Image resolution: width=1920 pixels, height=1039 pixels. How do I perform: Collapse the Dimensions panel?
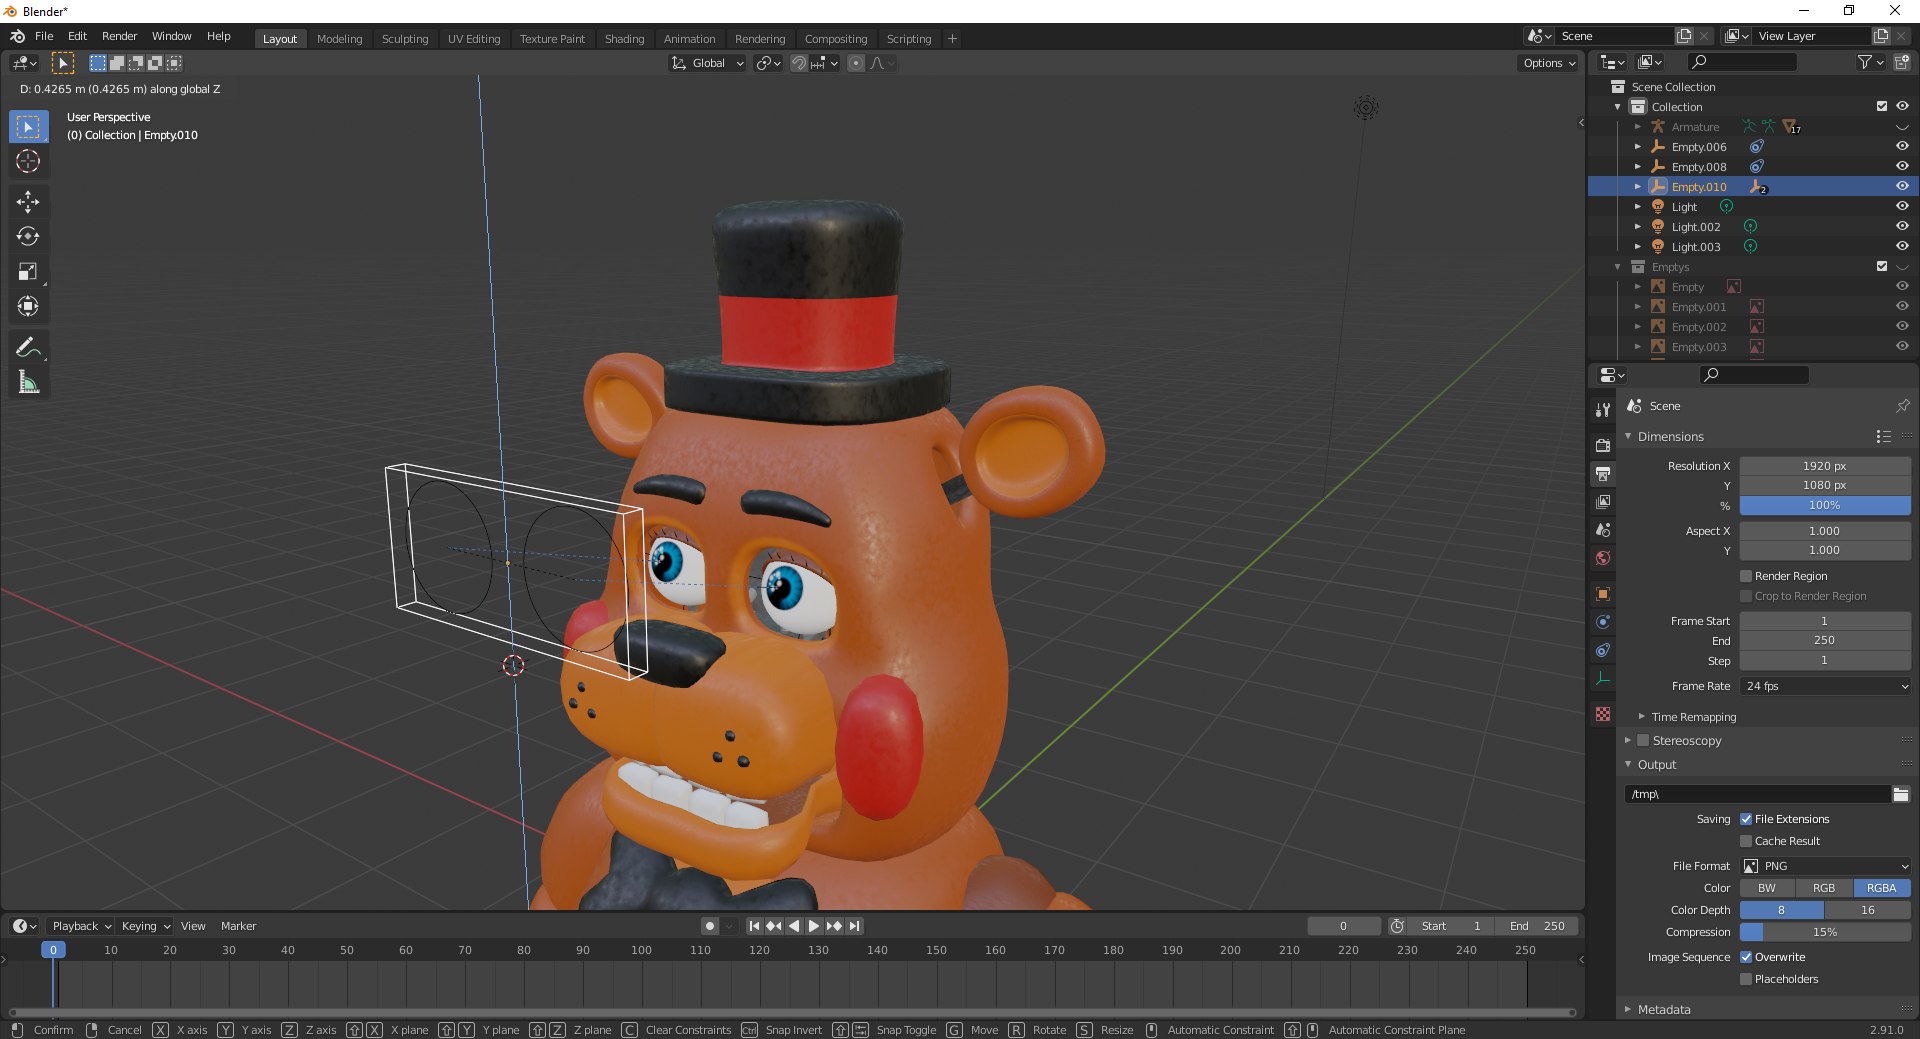coord(1670,437)
